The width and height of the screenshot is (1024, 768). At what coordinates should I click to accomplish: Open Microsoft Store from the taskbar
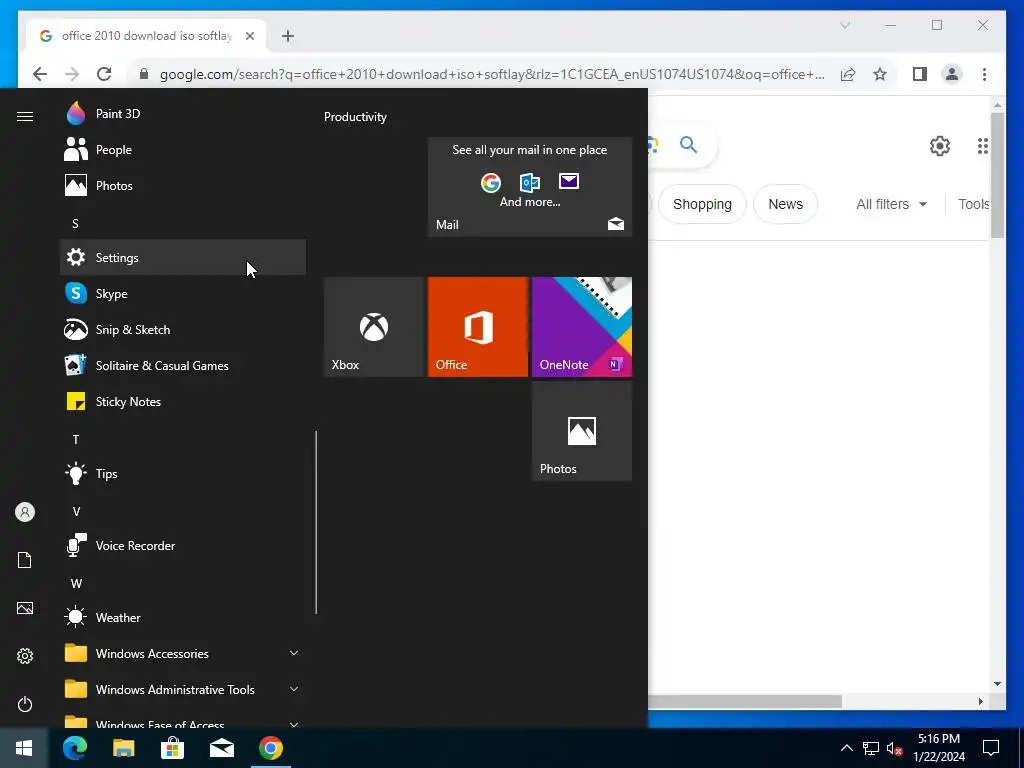(x=172, y=748)
